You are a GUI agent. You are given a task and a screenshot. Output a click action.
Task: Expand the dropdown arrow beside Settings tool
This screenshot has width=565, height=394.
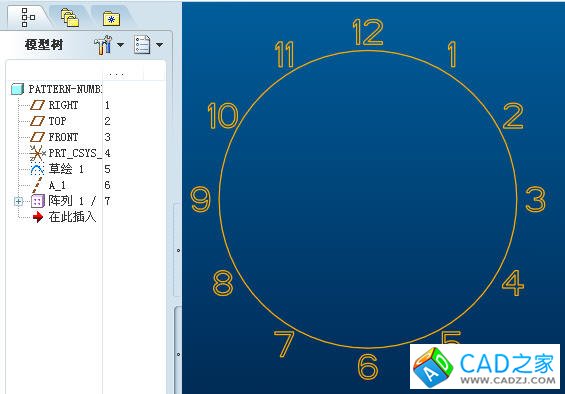[x=120, y=45]
